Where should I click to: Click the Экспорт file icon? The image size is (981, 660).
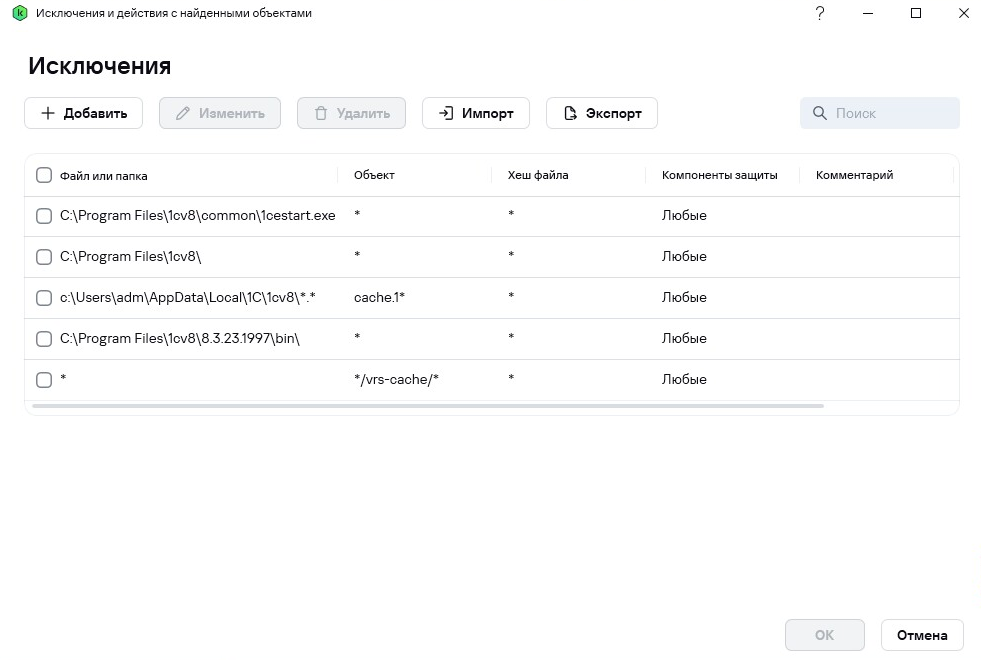(x=570, y=113)
